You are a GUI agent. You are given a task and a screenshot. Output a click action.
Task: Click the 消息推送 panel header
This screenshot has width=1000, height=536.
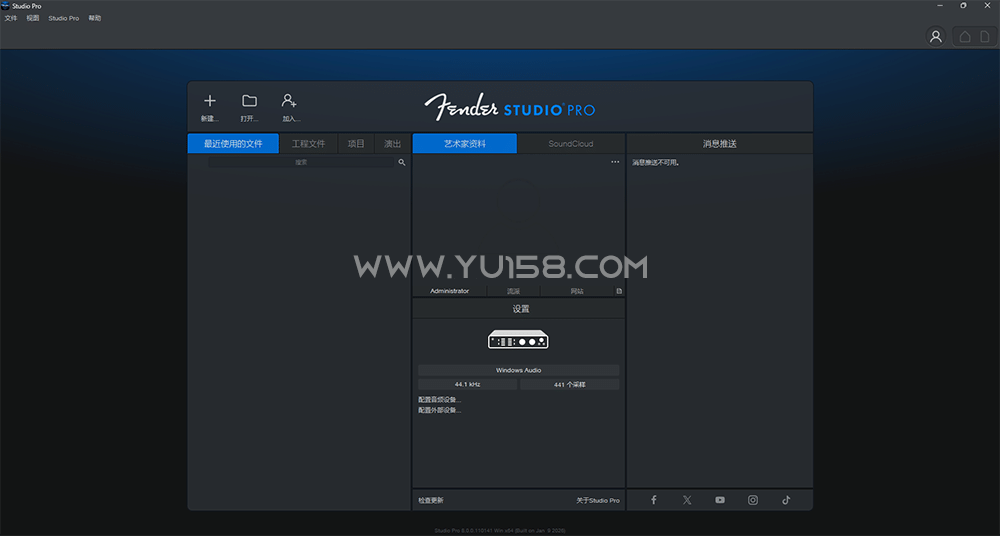[x=720, y=144]
